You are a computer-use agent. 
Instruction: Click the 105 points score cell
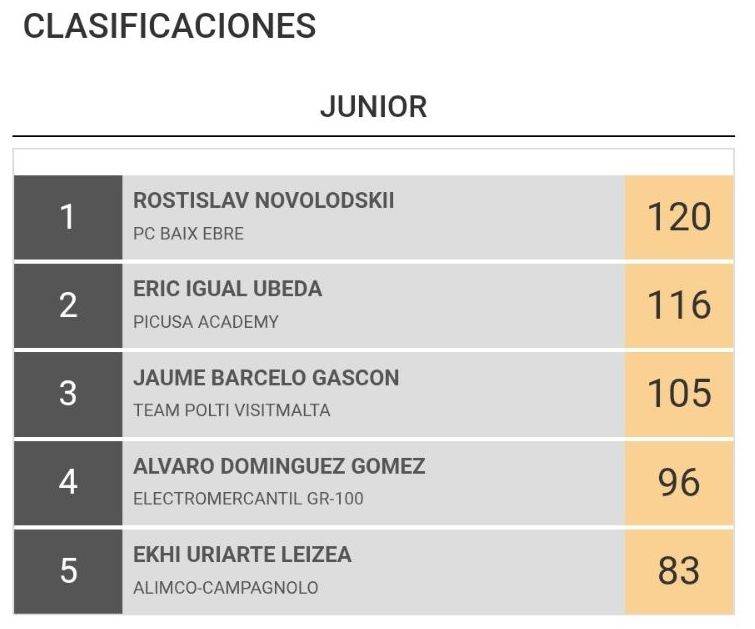point(679,393)
